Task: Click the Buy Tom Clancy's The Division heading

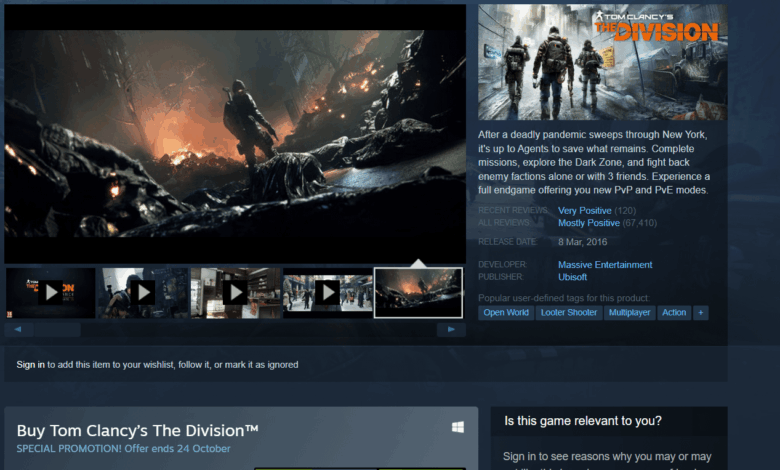Action: 137,430
